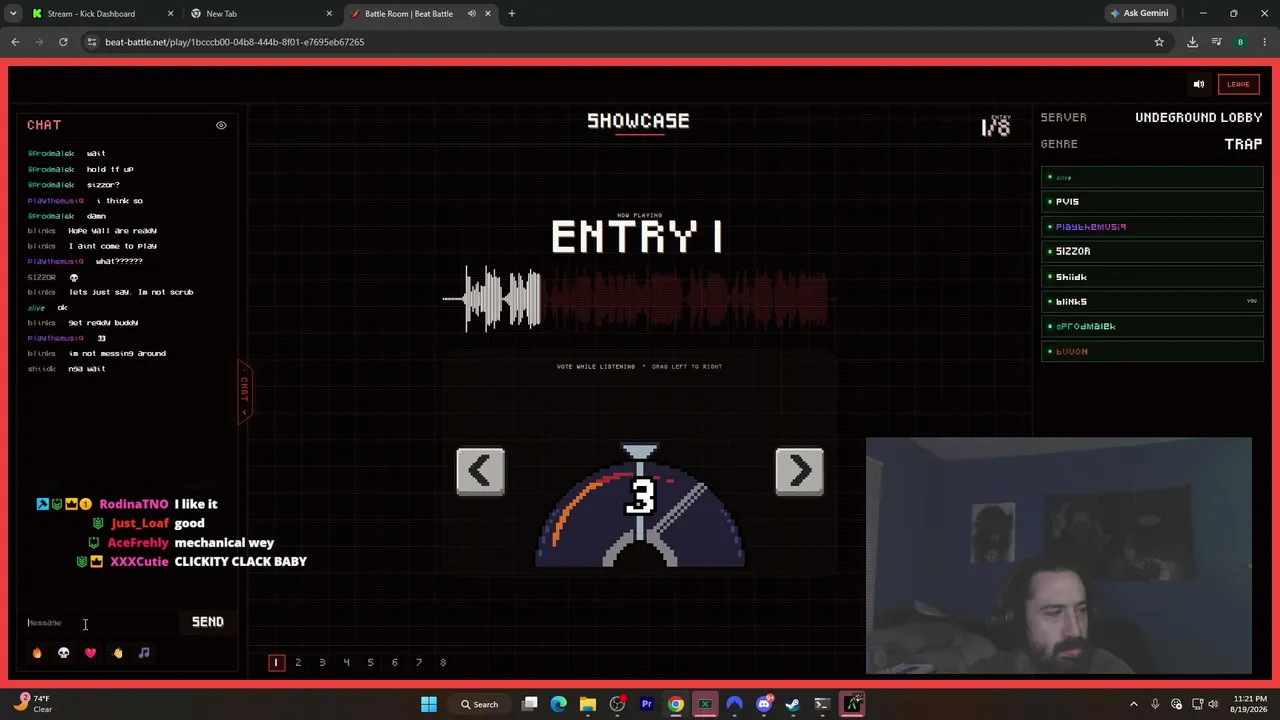The height and width of the screenshot is (720, 1280).
Task: Select entry 6 in the entry pager
Action: click(x=394, y=662)
